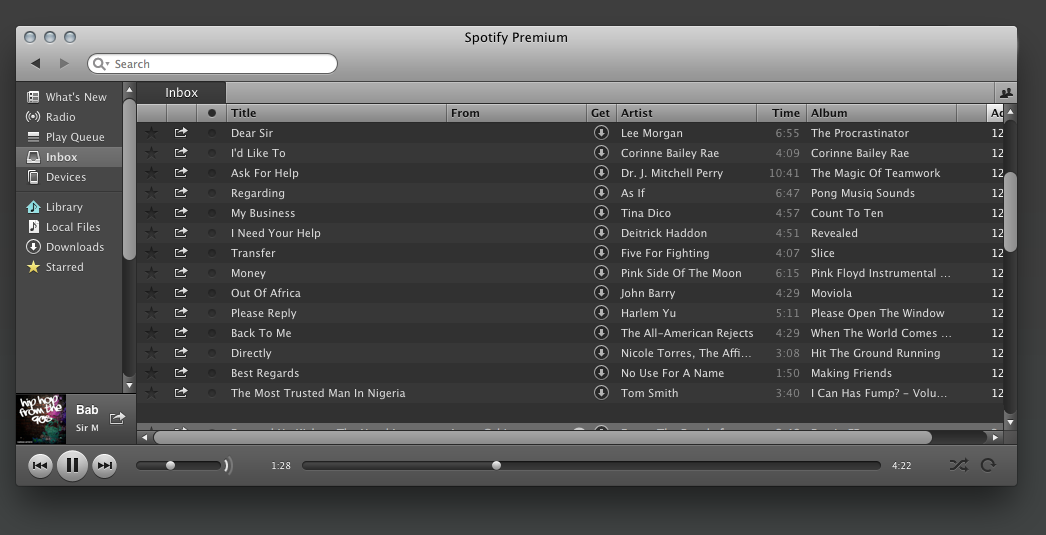Screen dimensions: 1046x535
Task: Select Play Queue in the sidebar
Action: [x=74, y=137]
